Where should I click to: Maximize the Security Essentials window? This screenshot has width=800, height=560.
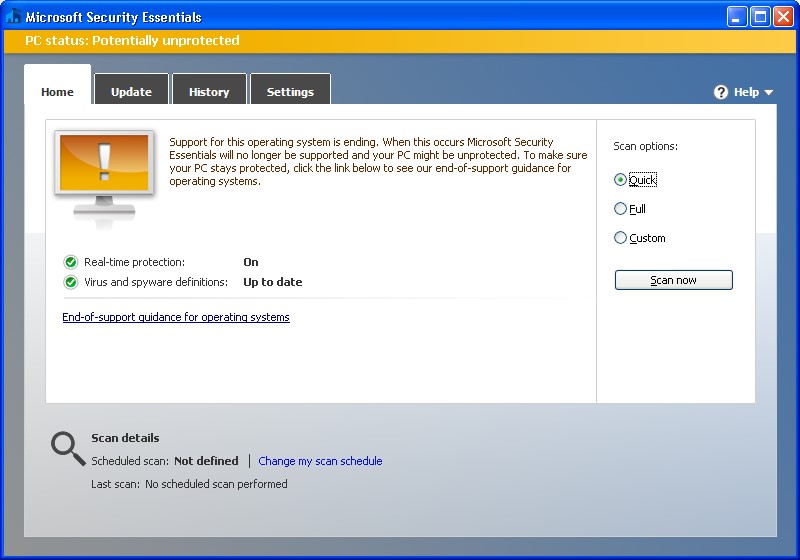click(x=760, y=17)
